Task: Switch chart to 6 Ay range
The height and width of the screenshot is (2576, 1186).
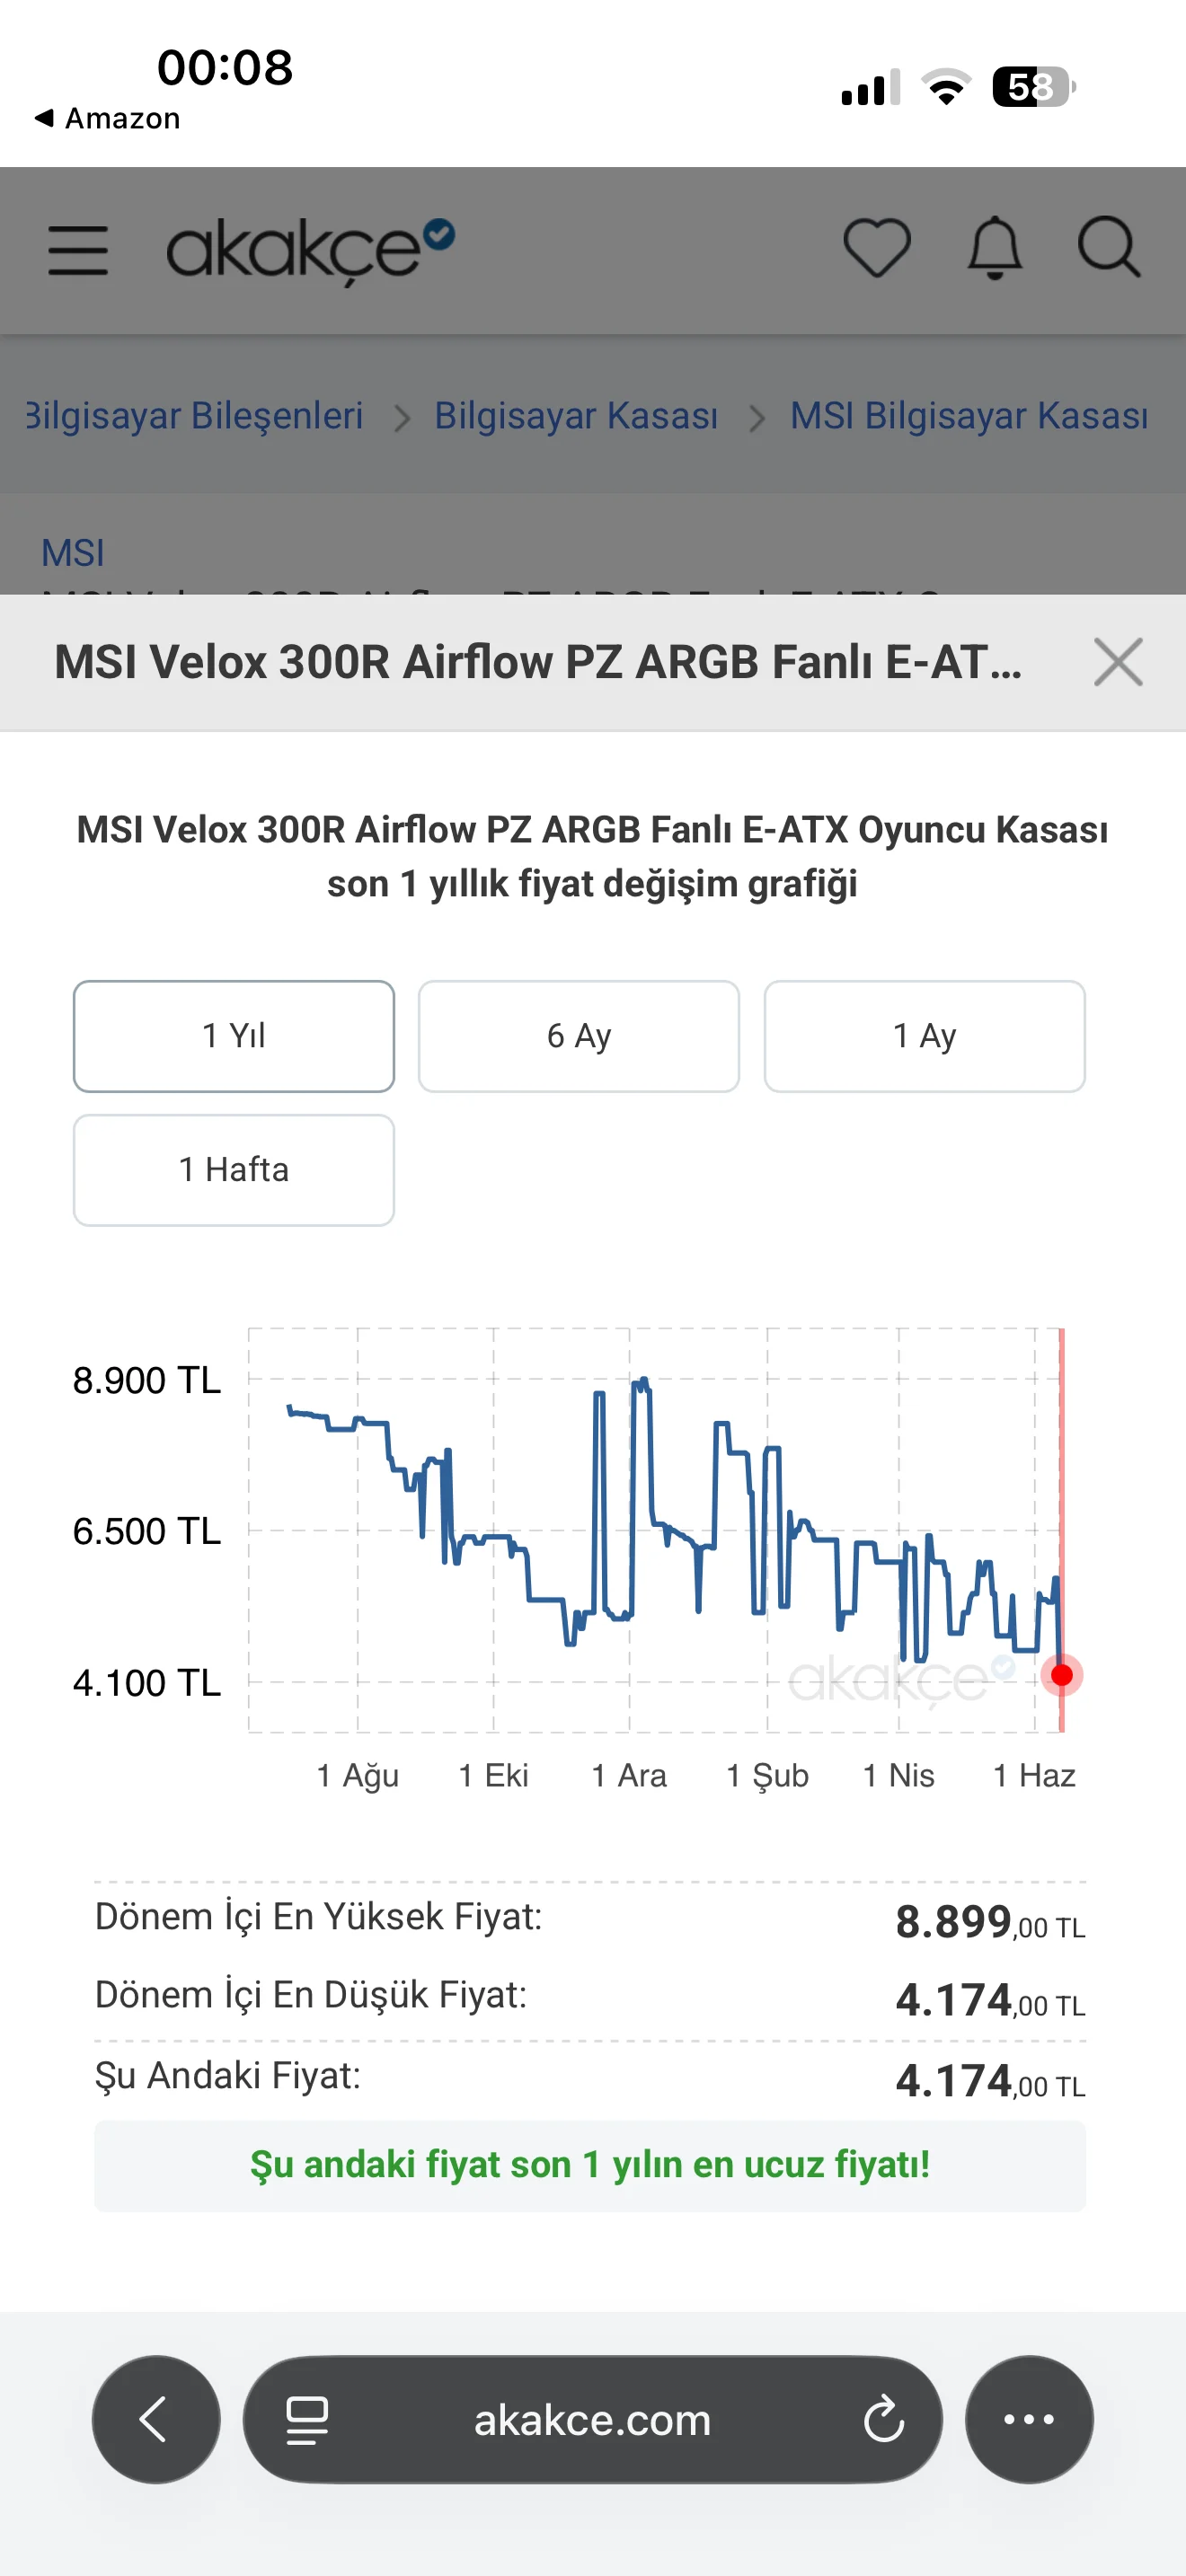Action: 579,1036
